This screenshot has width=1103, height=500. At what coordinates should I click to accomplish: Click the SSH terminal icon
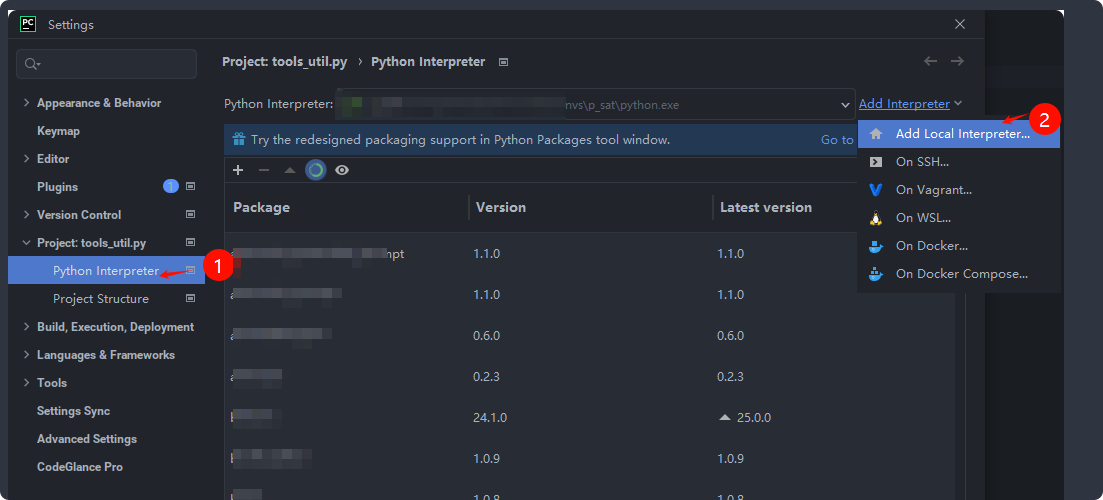pos(876,162)
